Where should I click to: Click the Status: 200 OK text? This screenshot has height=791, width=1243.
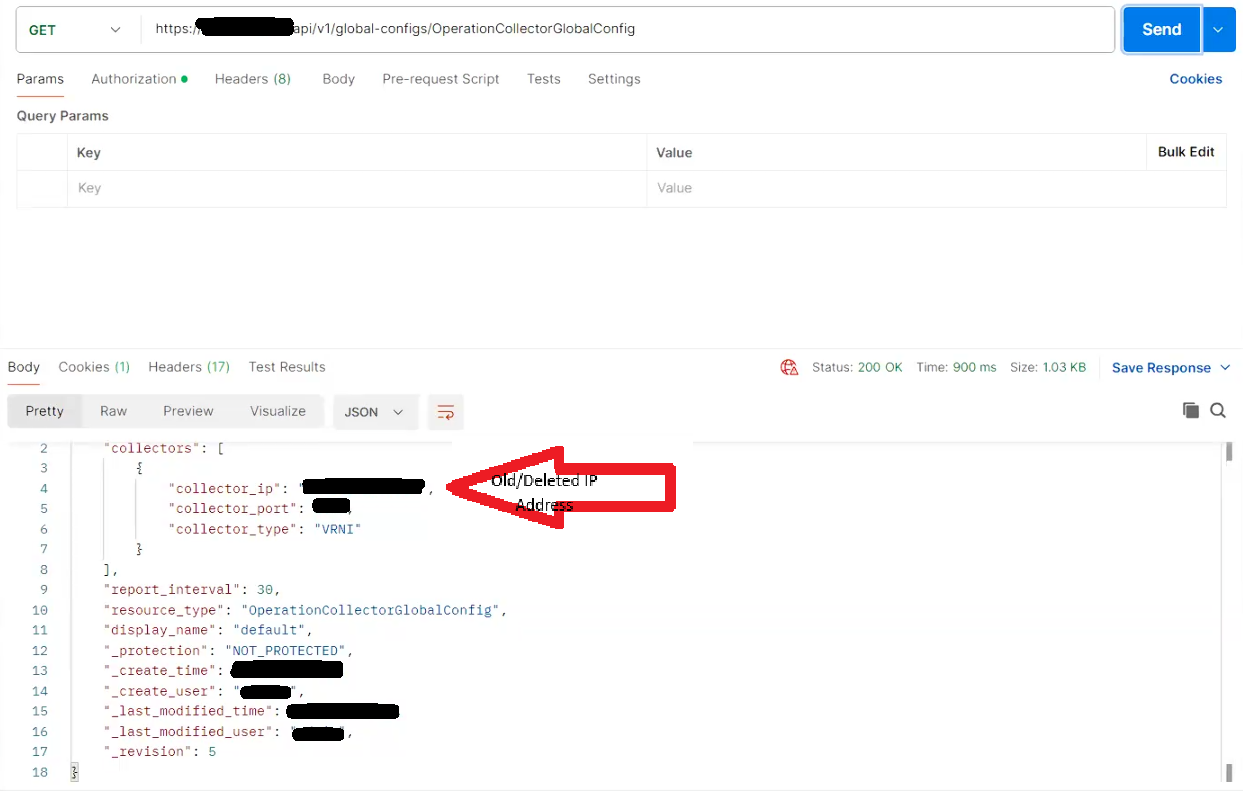point(857,367)
